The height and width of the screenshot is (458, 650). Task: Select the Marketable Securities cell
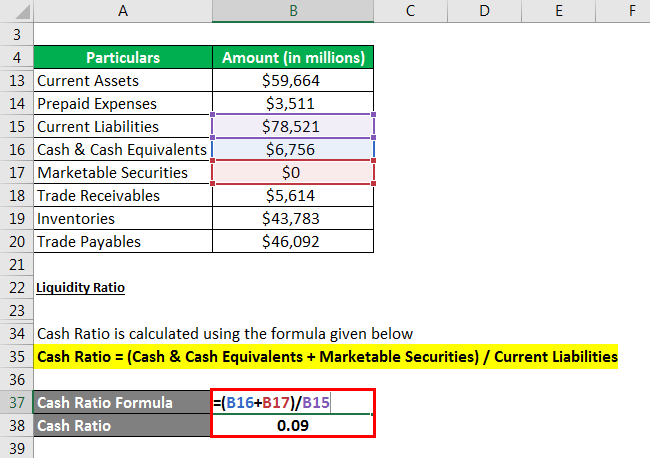(x=123, y=172)
